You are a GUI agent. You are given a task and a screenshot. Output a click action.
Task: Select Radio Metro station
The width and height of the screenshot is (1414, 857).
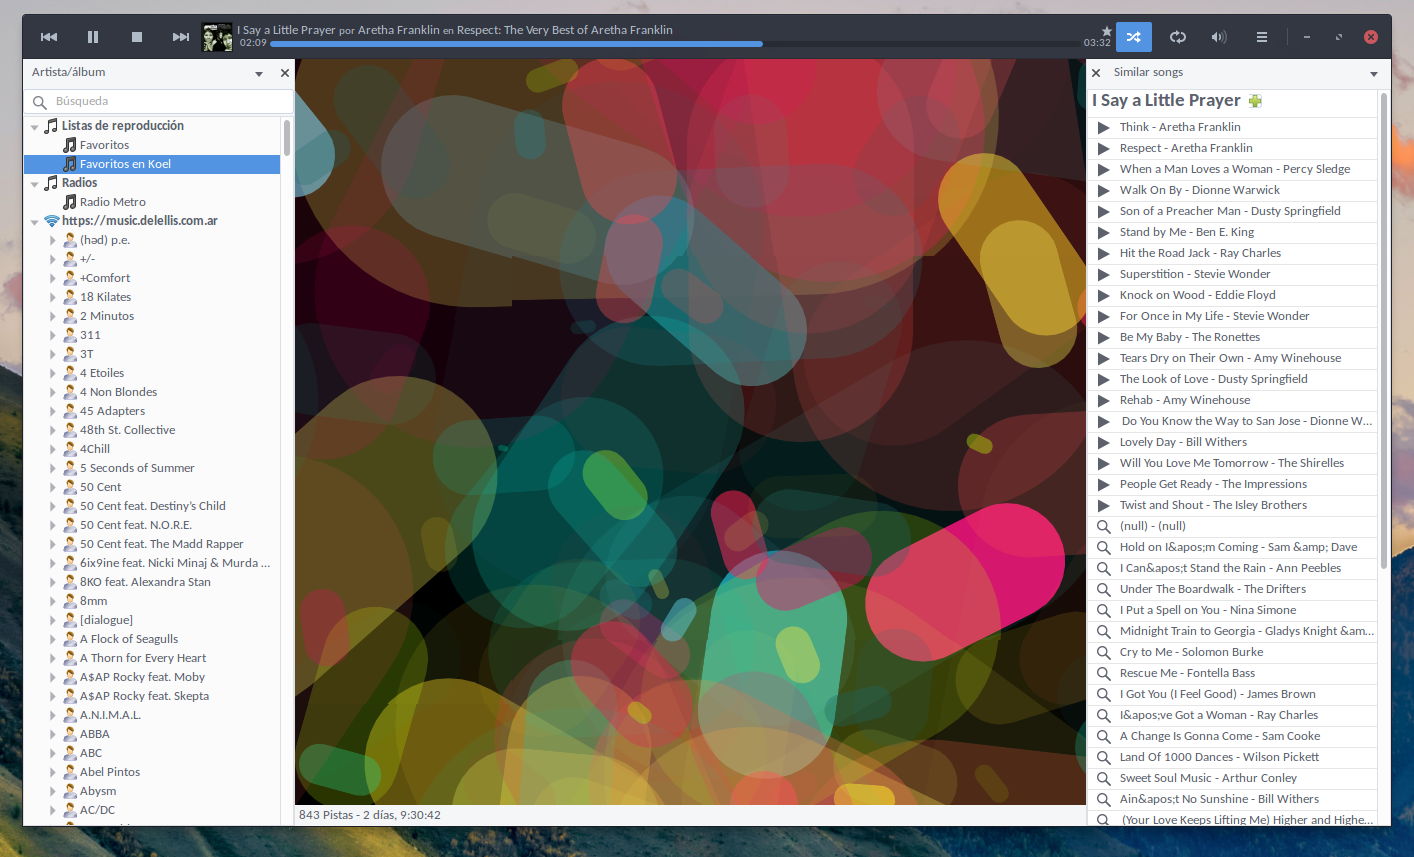click(x=113, y=202)
